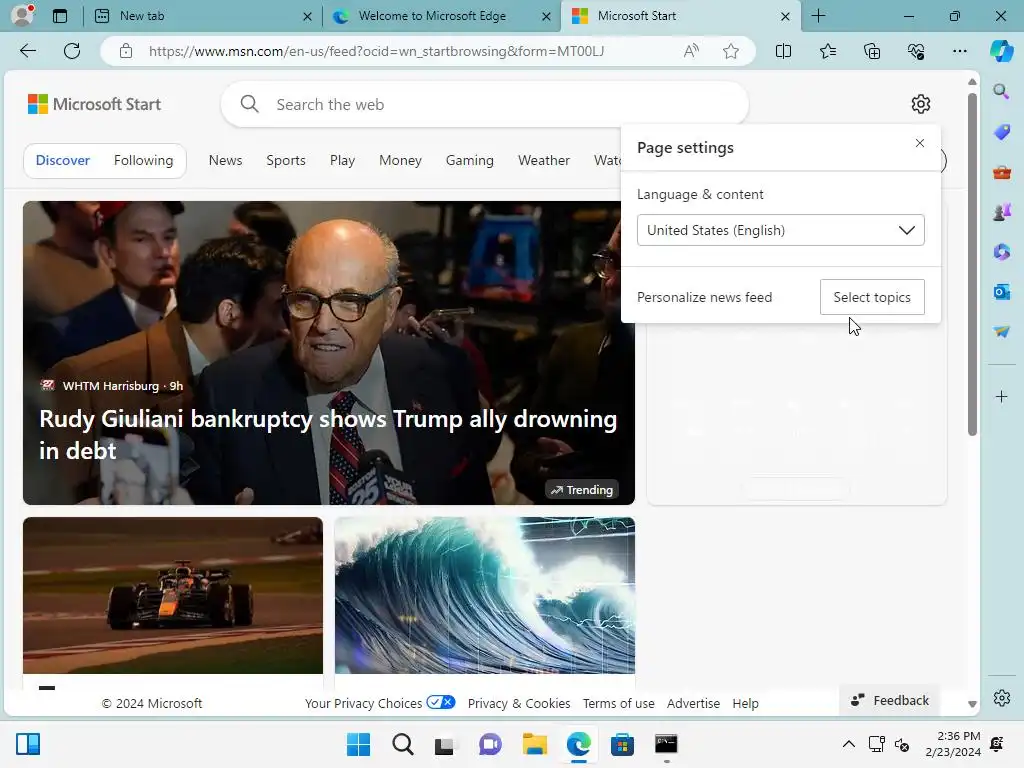Image resolution: width=1024 pixels, height=768 pixels.
Task: View site information lock icon
Action: pyautogui.click(x=126, y=51)
